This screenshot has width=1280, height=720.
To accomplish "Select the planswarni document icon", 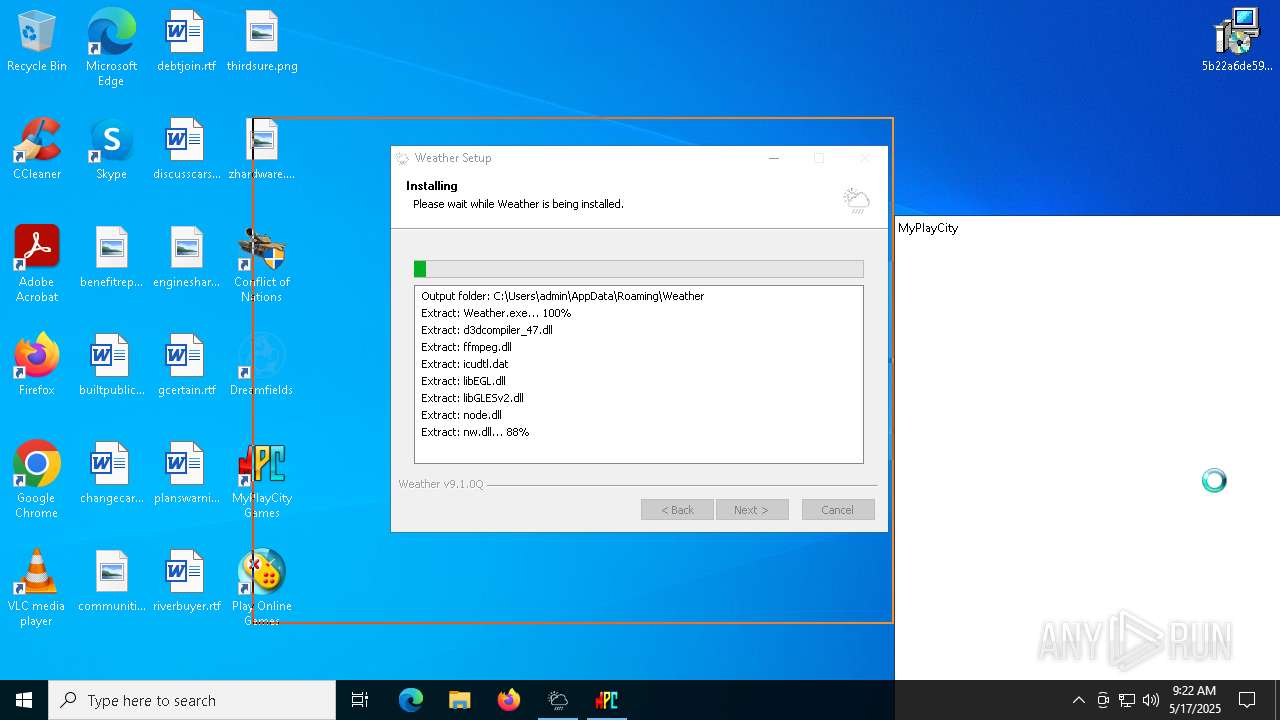I will (x=186, y=473).
